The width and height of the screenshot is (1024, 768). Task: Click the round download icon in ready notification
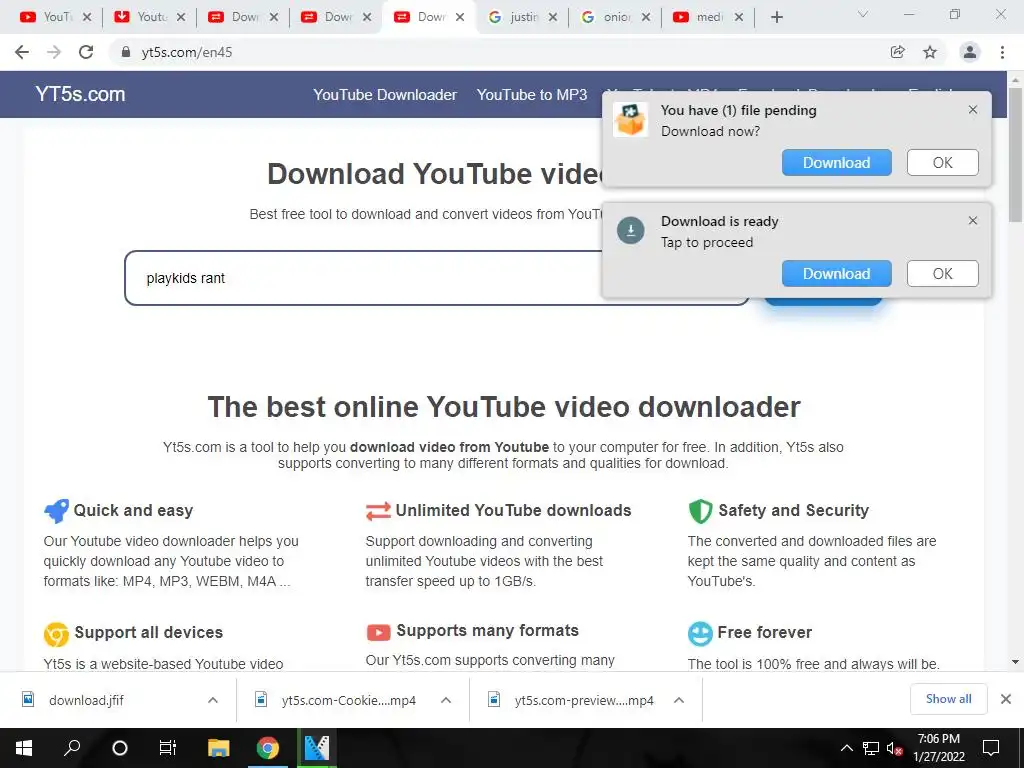pyautogui.click(x=631, y=231)
